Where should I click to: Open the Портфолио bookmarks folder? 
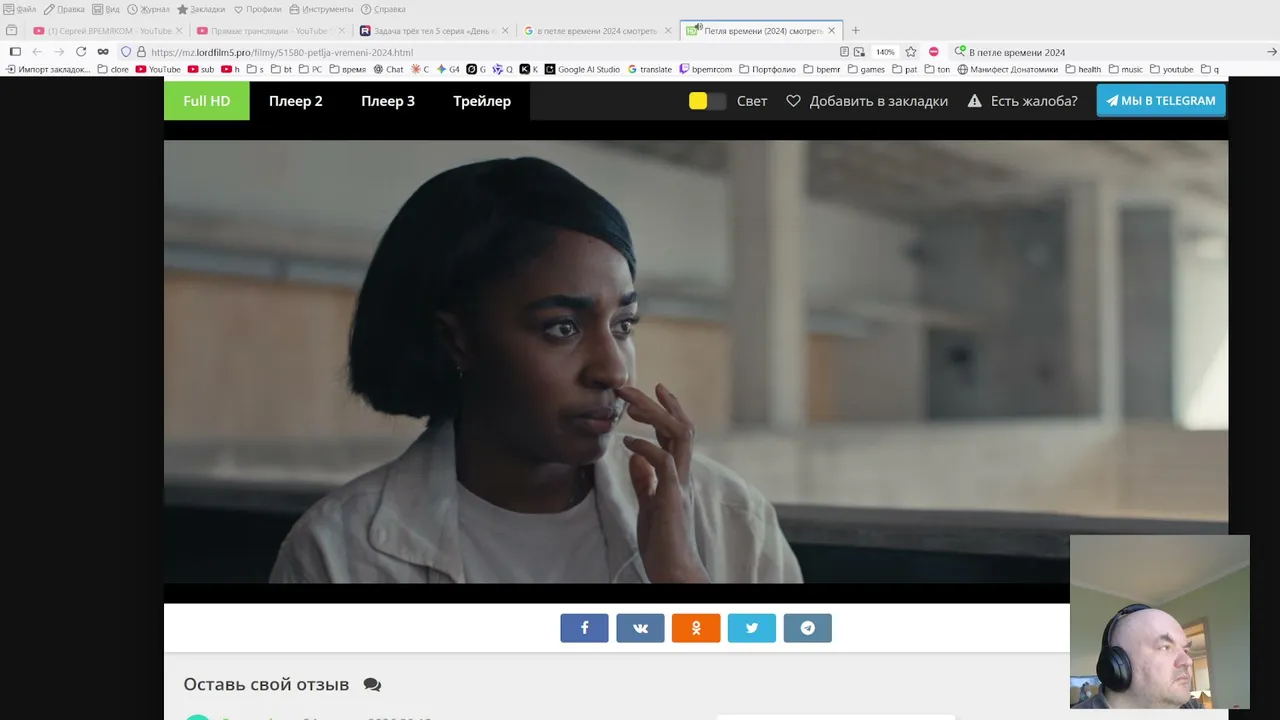pos(767,69)
